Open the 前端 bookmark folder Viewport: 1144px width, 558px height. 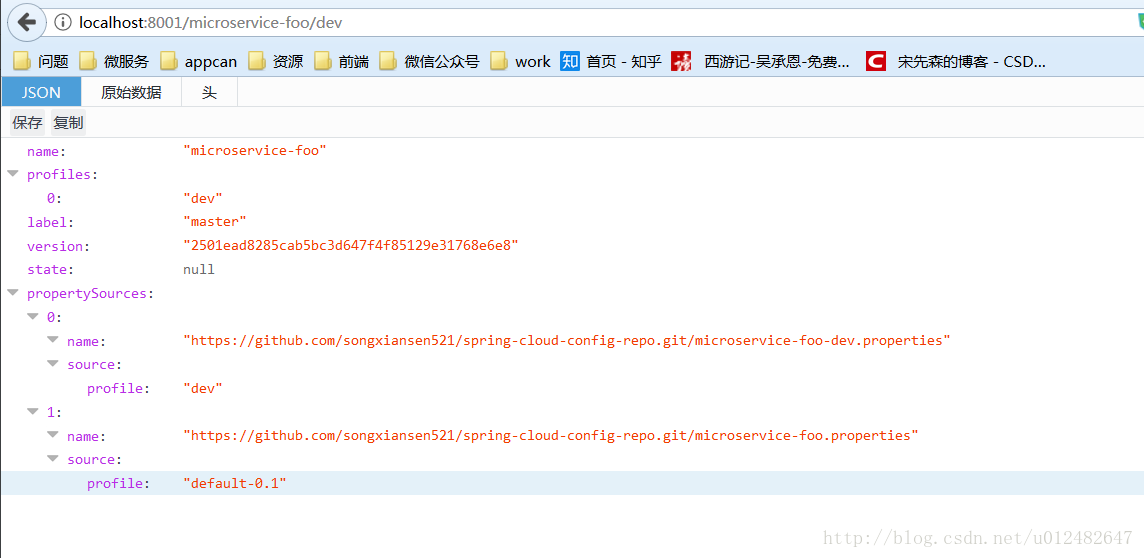(341, 61)
